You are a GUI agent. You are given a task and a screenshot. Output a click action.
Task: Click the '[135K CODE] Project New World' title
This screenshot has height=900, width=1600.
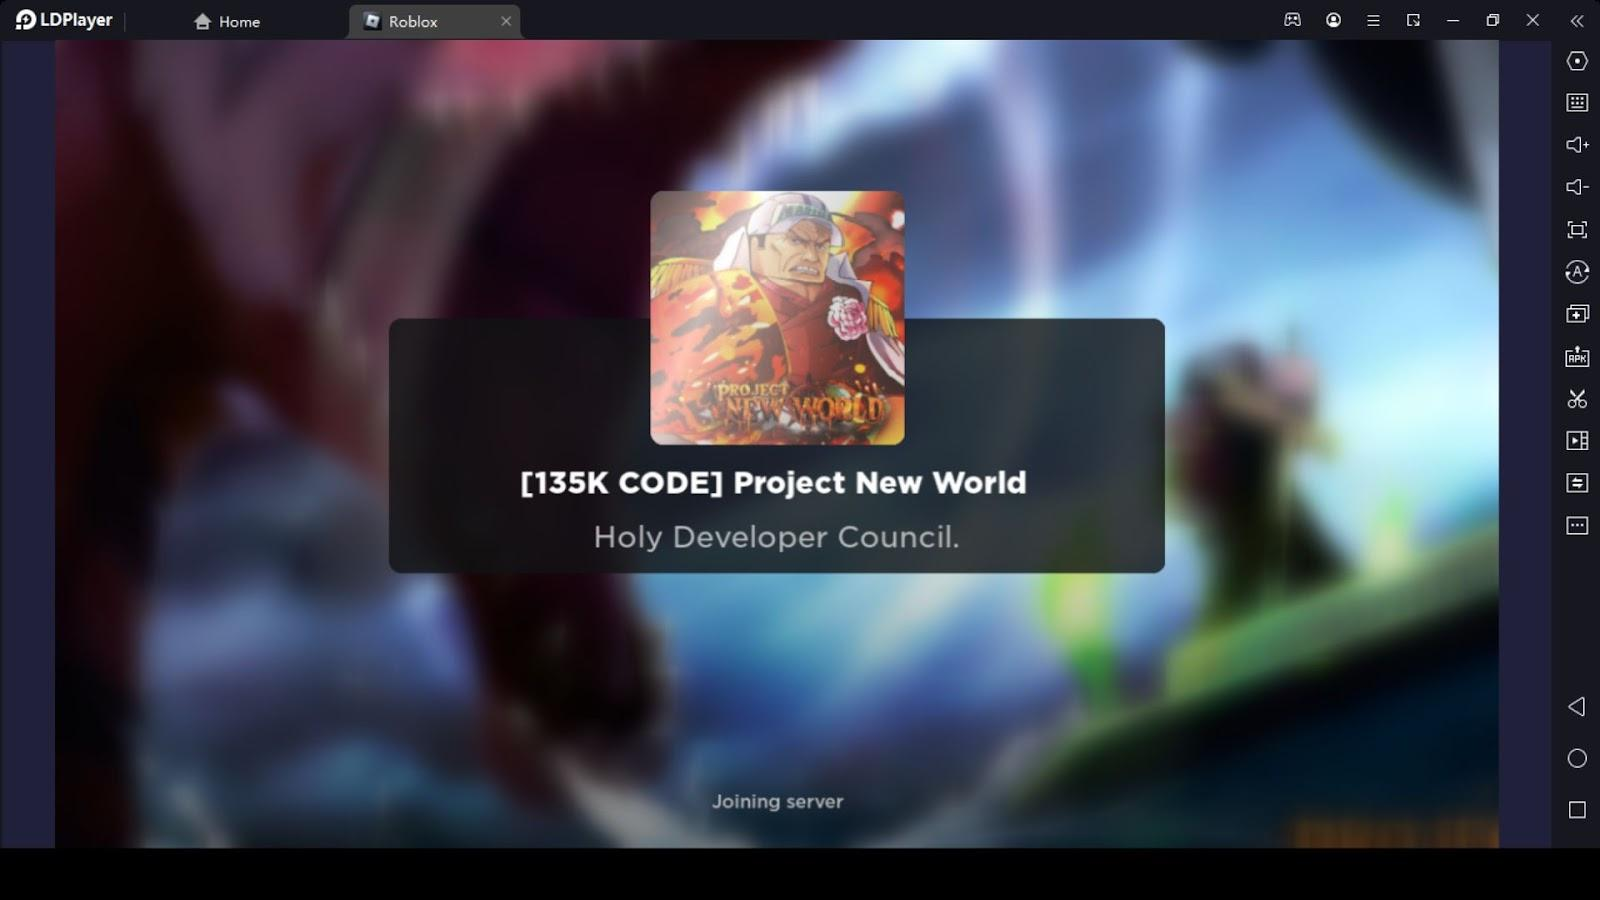773,483
